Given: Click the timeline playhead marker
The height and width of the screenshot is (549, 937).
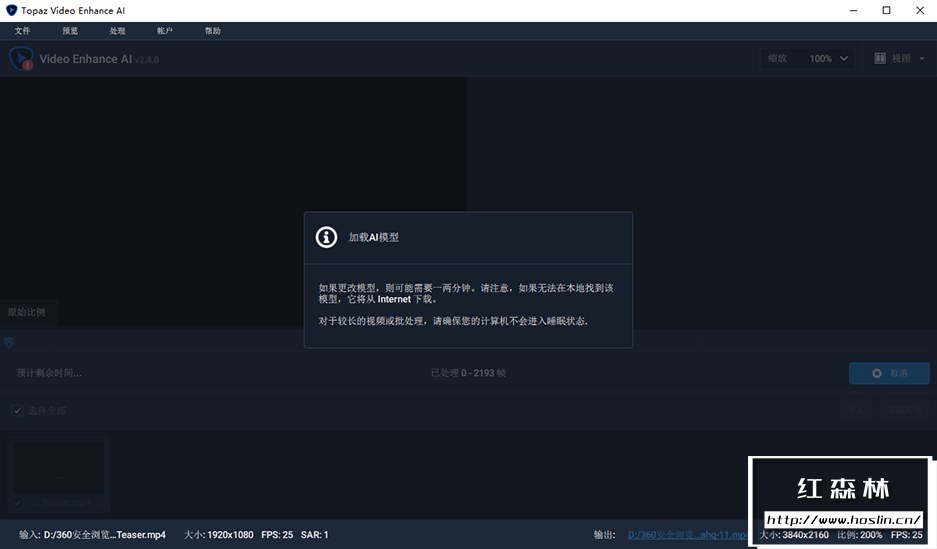Looking at the screenshot, I should click(9, 343).
